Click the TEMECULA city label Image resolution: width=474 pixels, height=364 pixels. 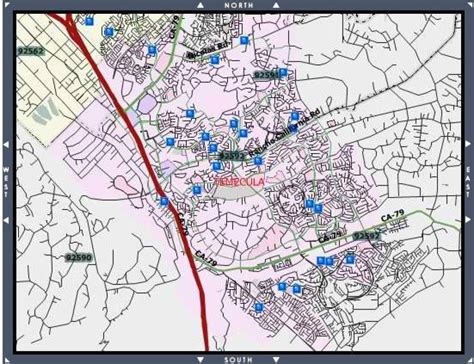coord(240,182)
